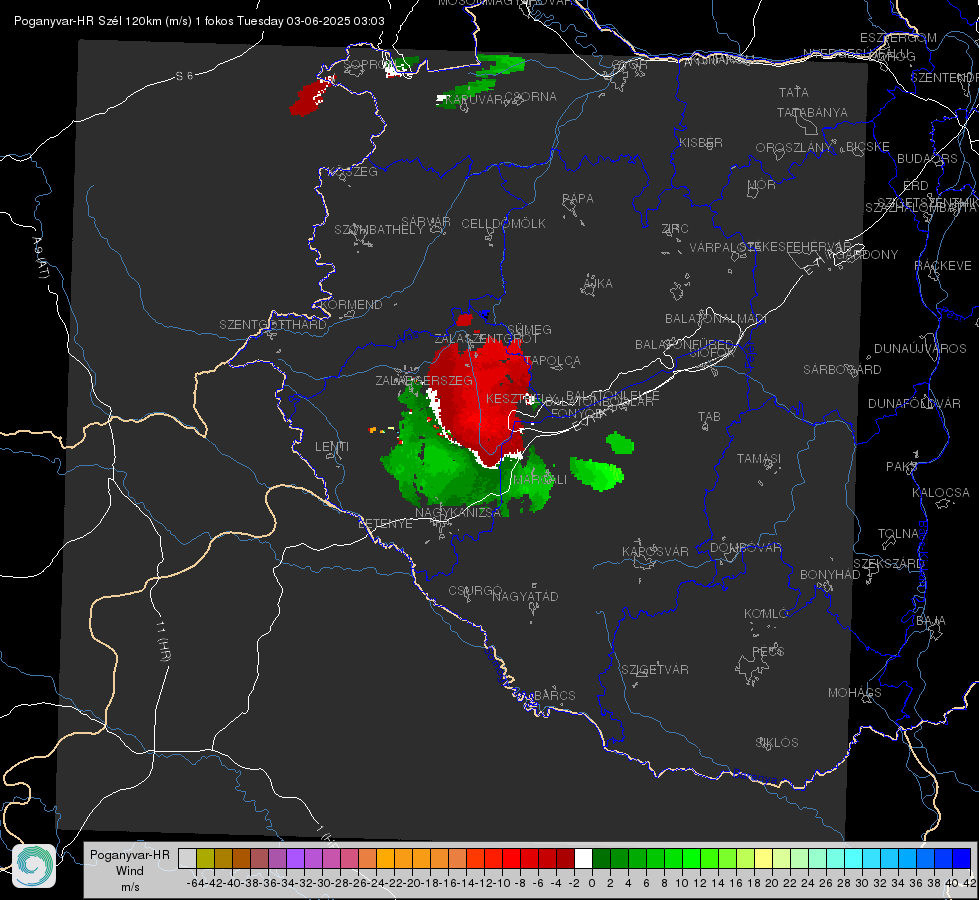Click the KAPOSVAR city label

[x=655, y=551]
